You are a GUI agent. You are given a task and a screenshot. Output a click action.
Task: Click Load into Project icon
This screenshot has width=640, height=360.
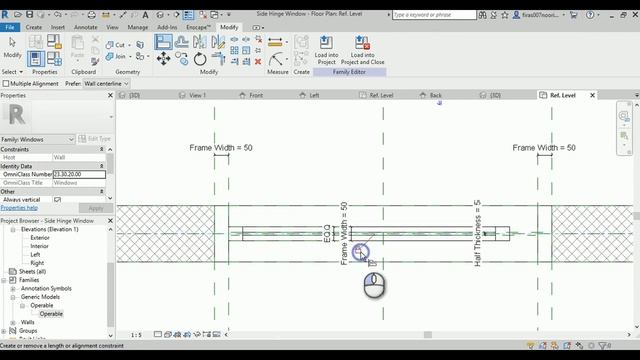point(326,42)
